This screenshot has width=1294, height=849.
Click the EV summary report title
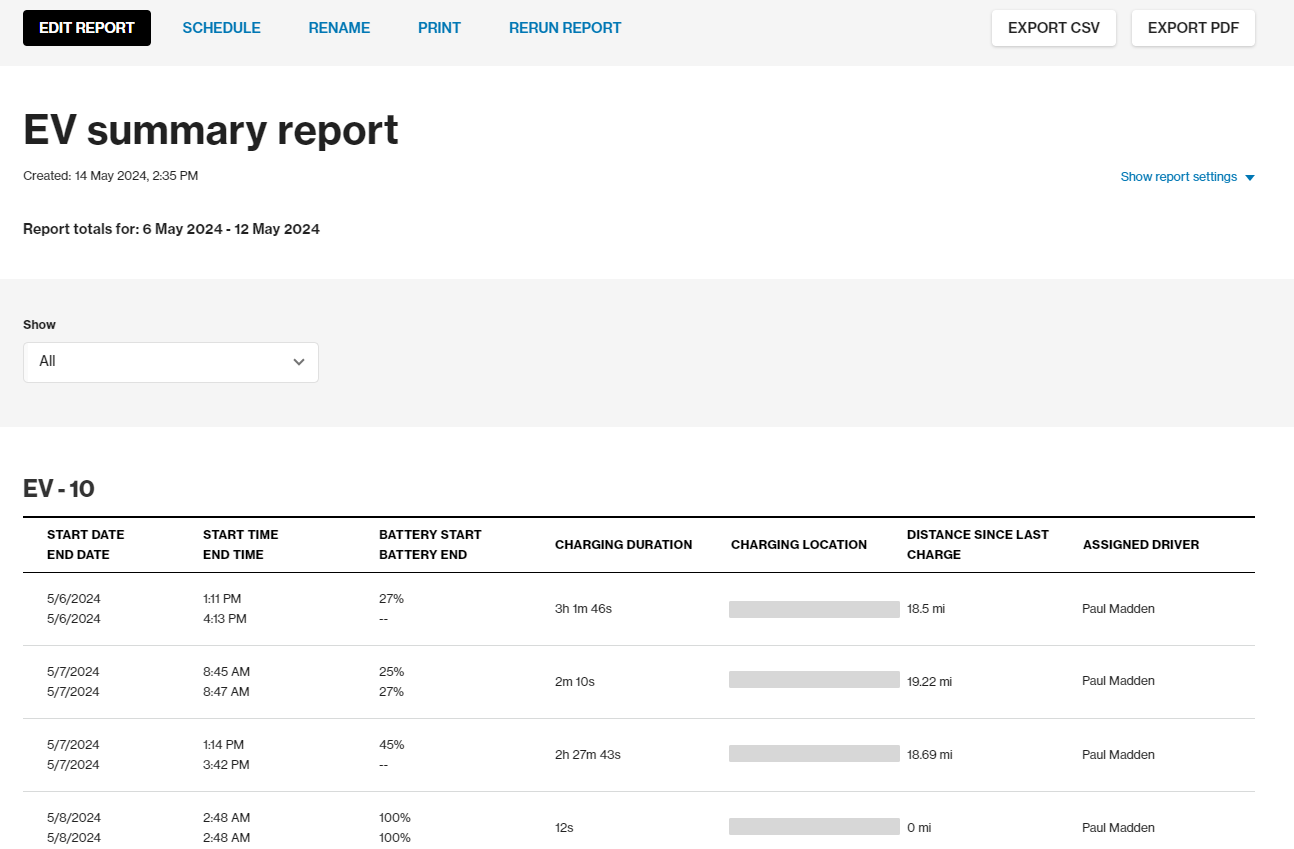pos(210,130)
